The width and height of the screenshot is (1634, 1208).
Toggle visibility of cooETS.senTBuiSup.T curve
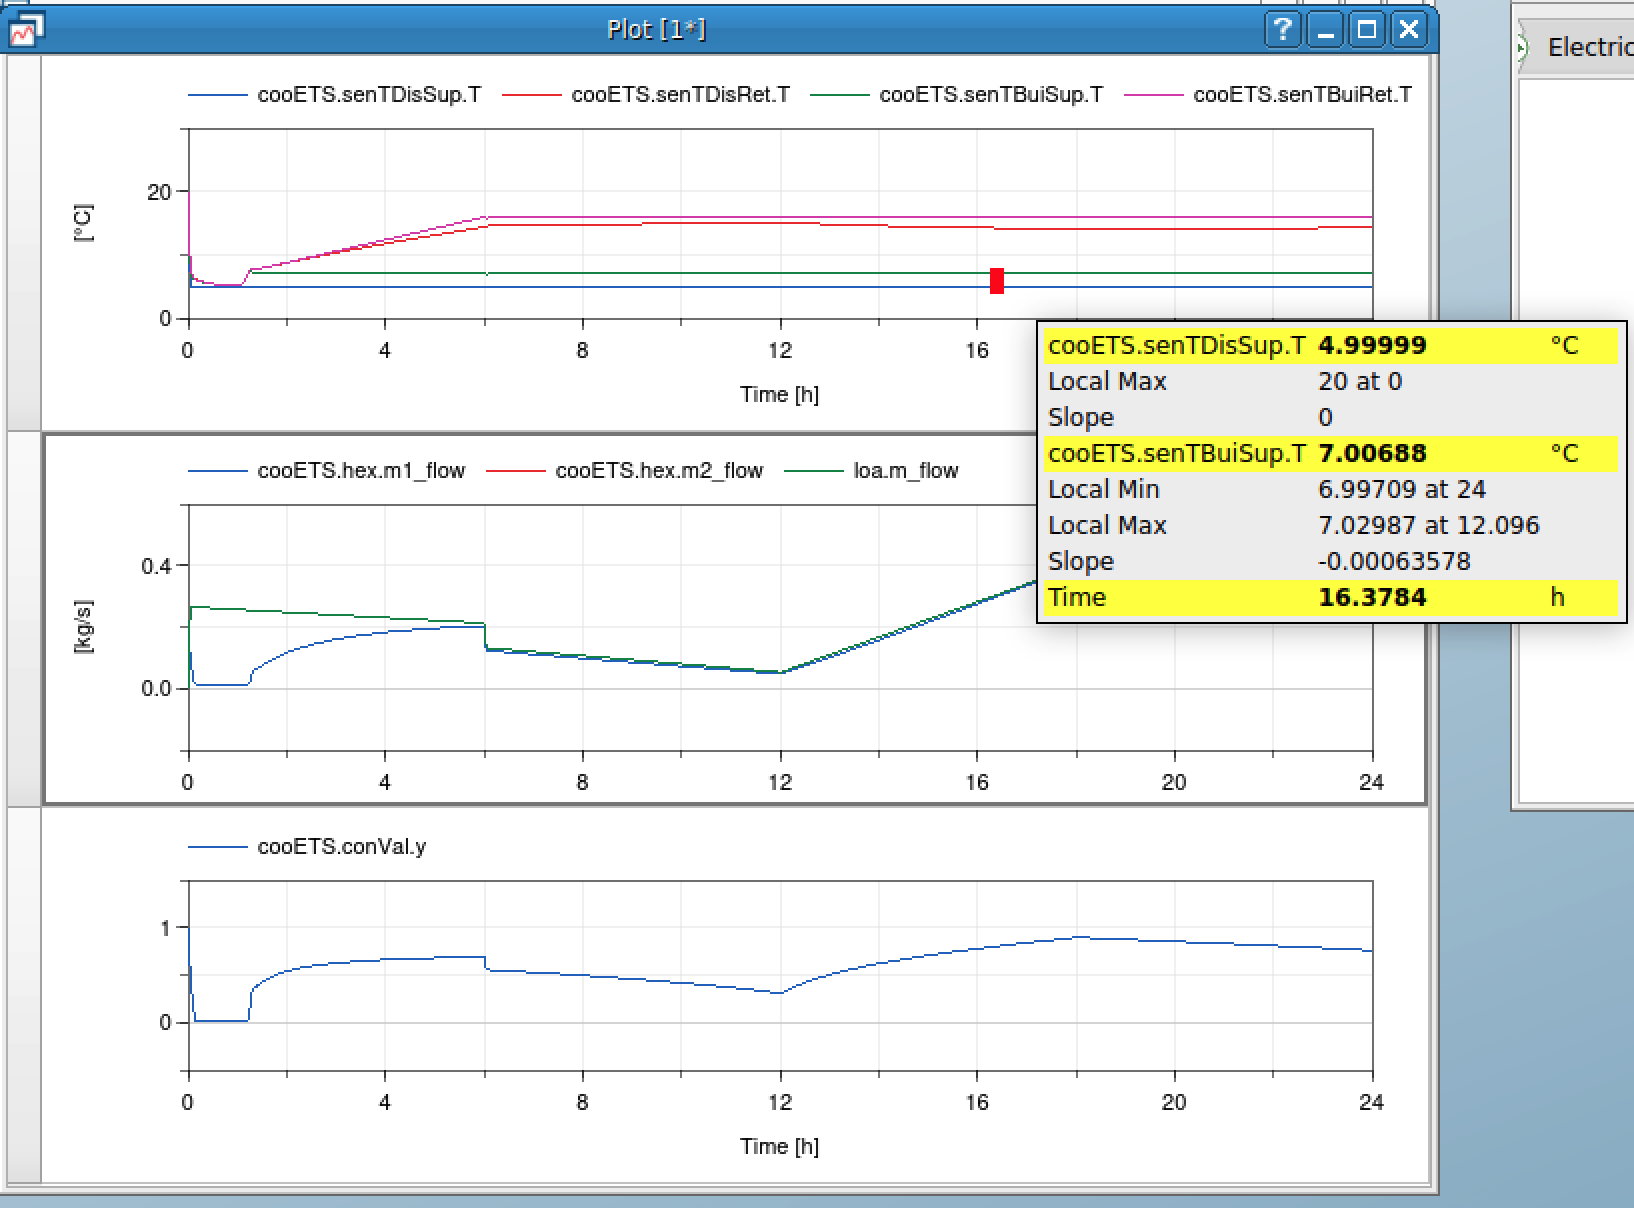pos(990,95)
